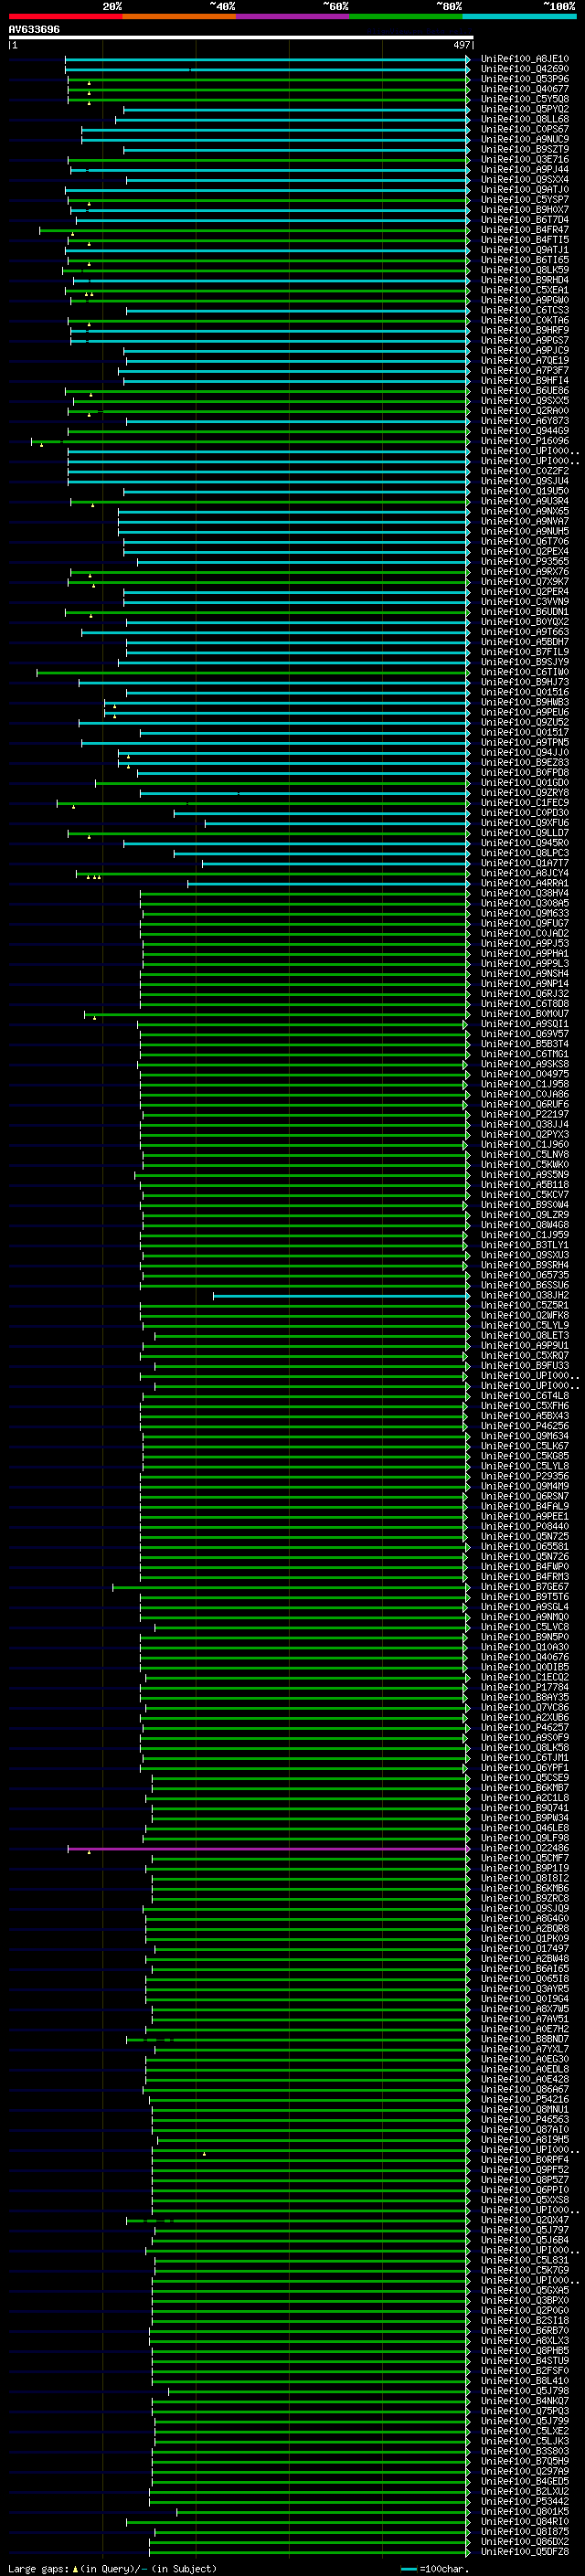Select hit label UniRef100_Q8LET3
Image resolution: width=585 pixels, height=2576 pixels.
(x=525, y=1335)
